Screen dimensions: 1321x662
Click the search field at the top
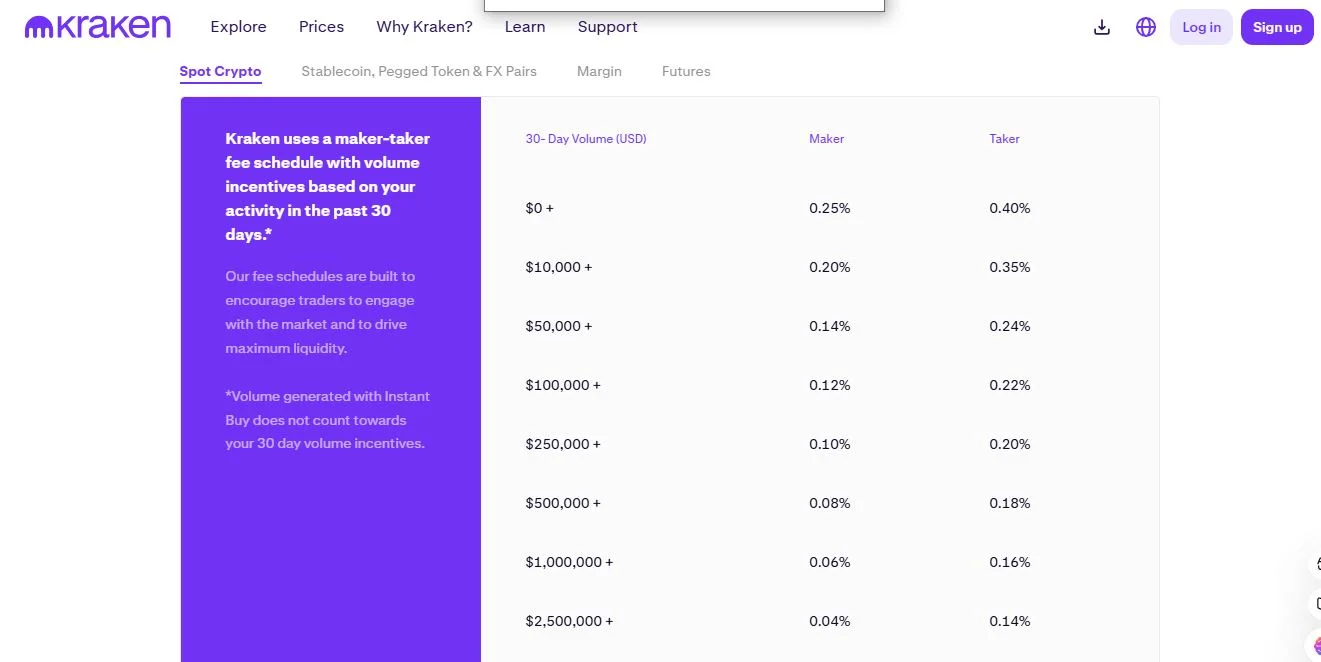tap(683, 4)
